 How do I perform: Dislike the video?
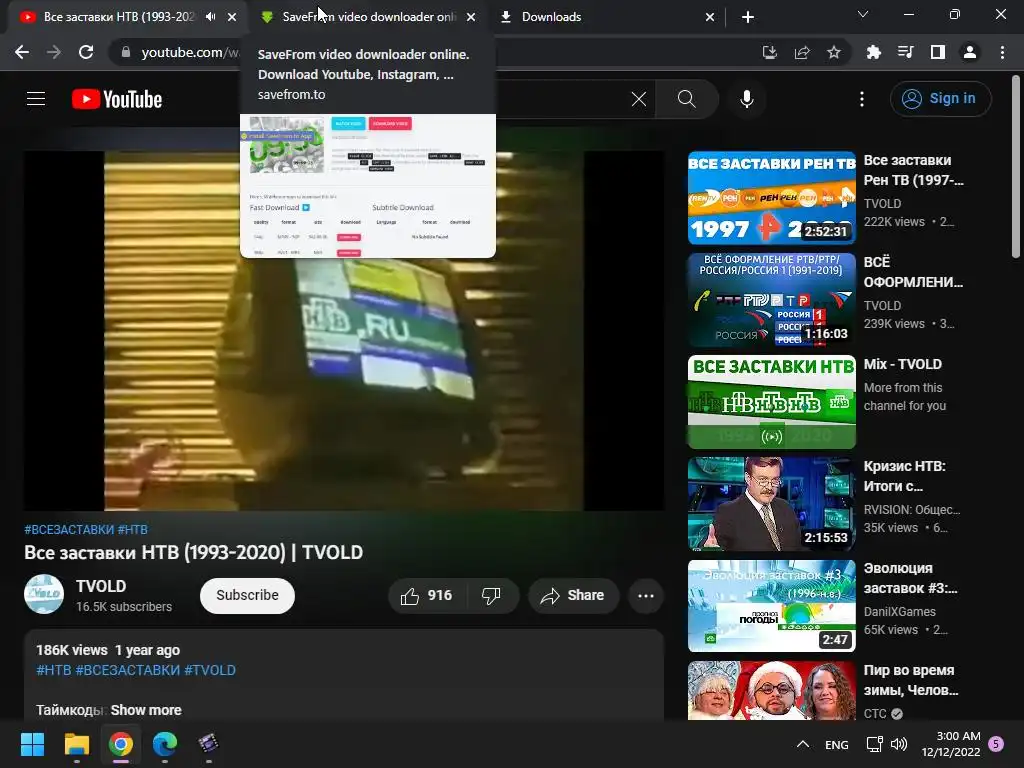pyautogui.click(x=491, y=596)
